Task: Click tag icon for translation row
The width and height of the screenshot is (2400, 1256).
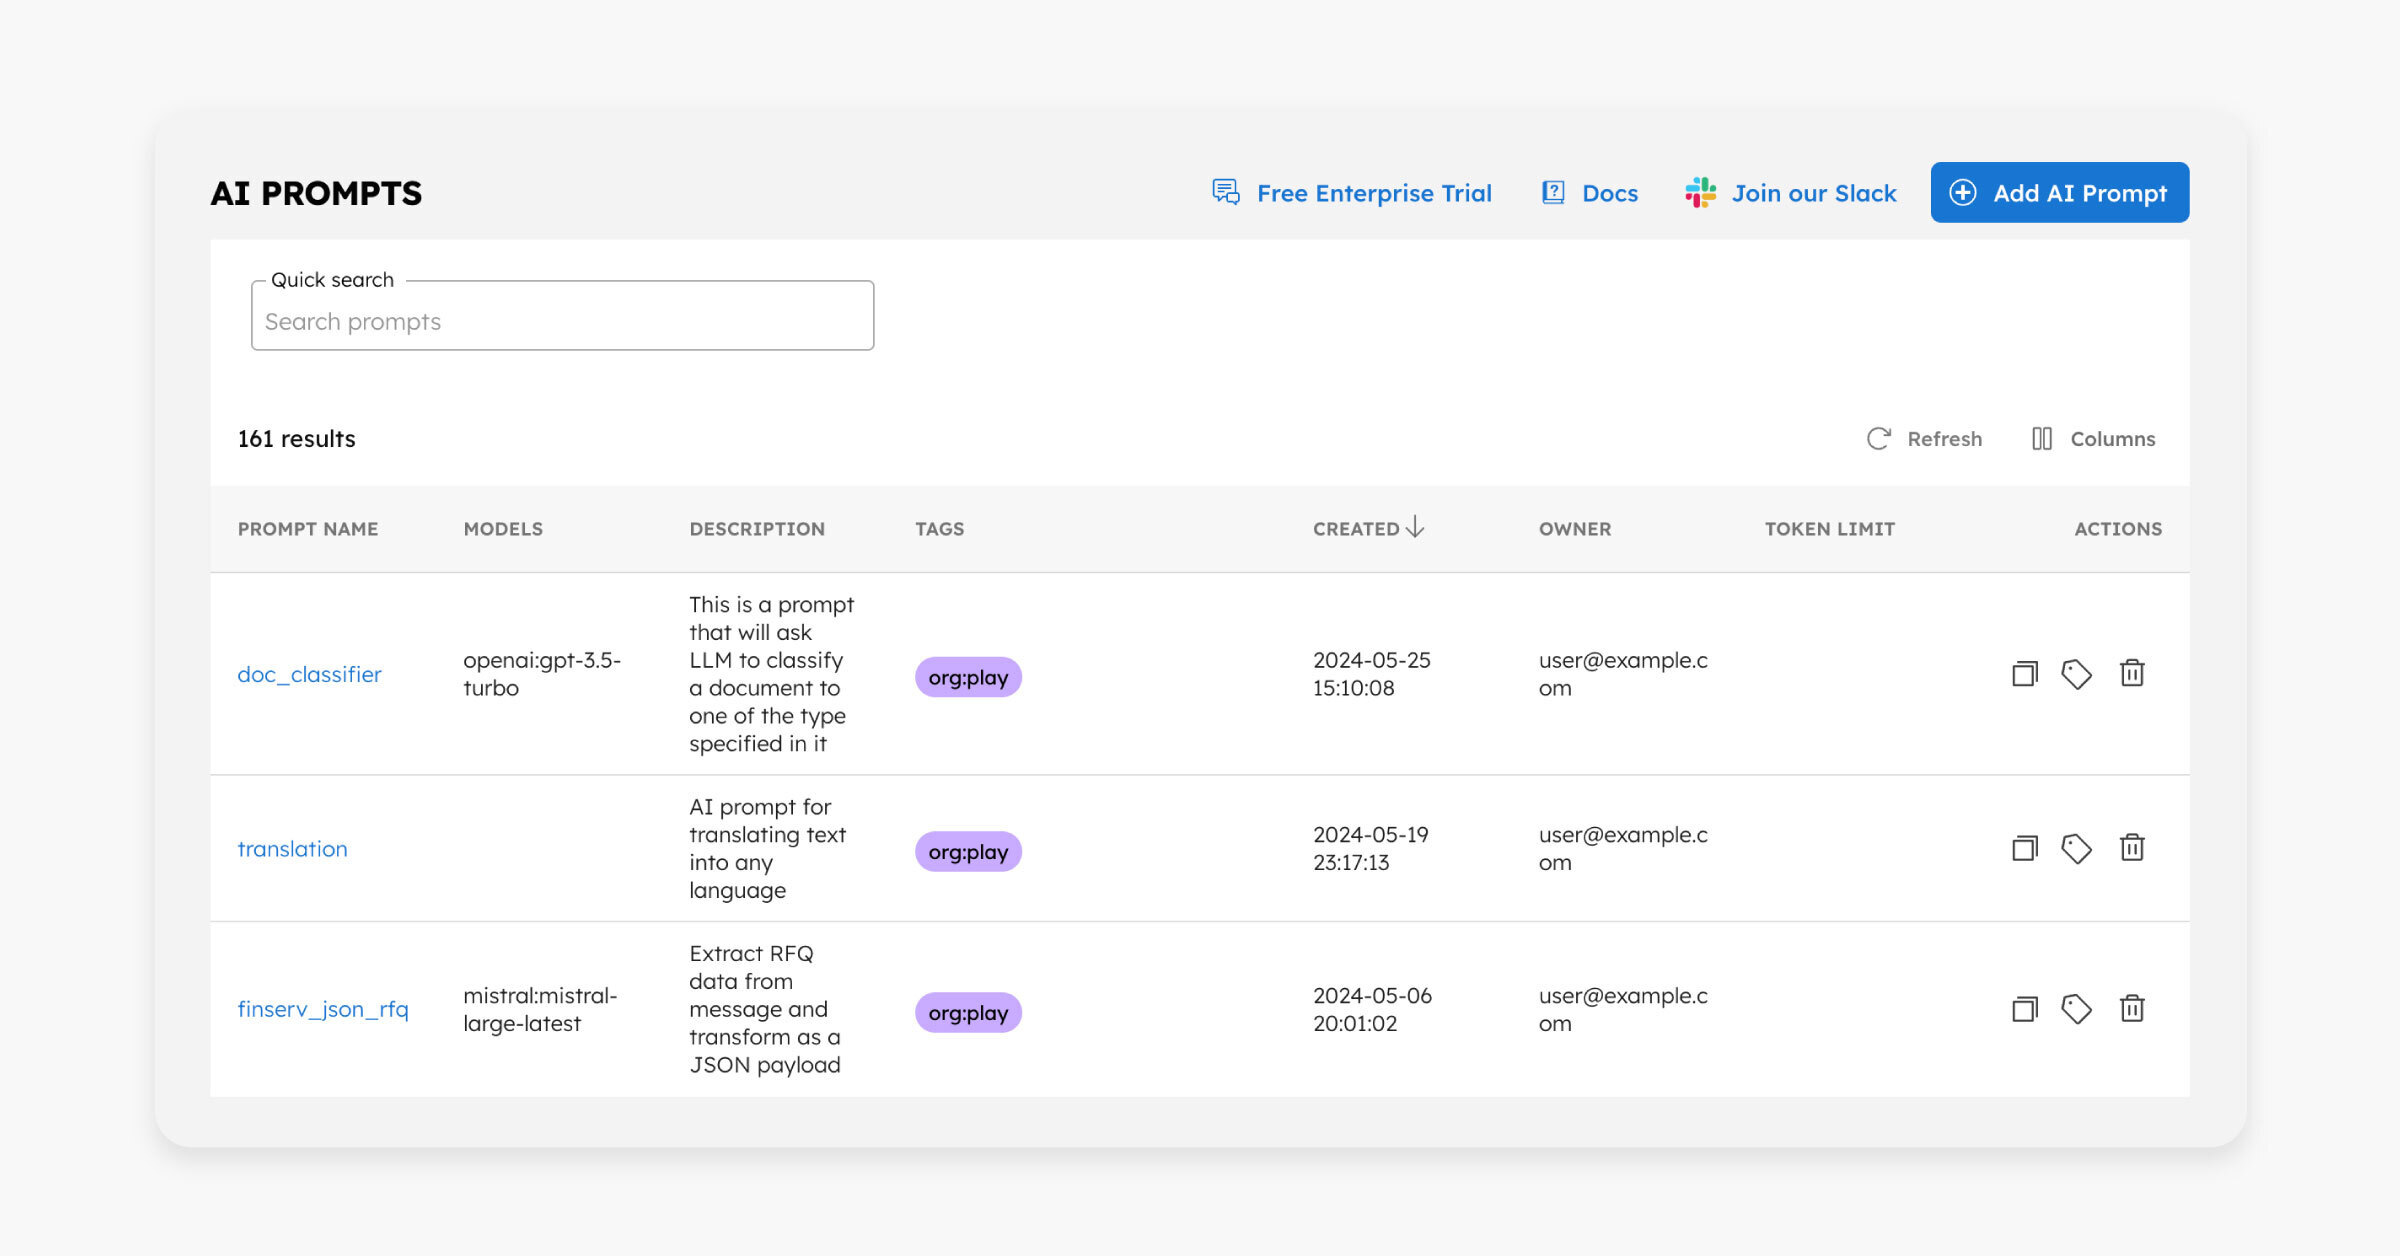Action: click(2077, 849)
